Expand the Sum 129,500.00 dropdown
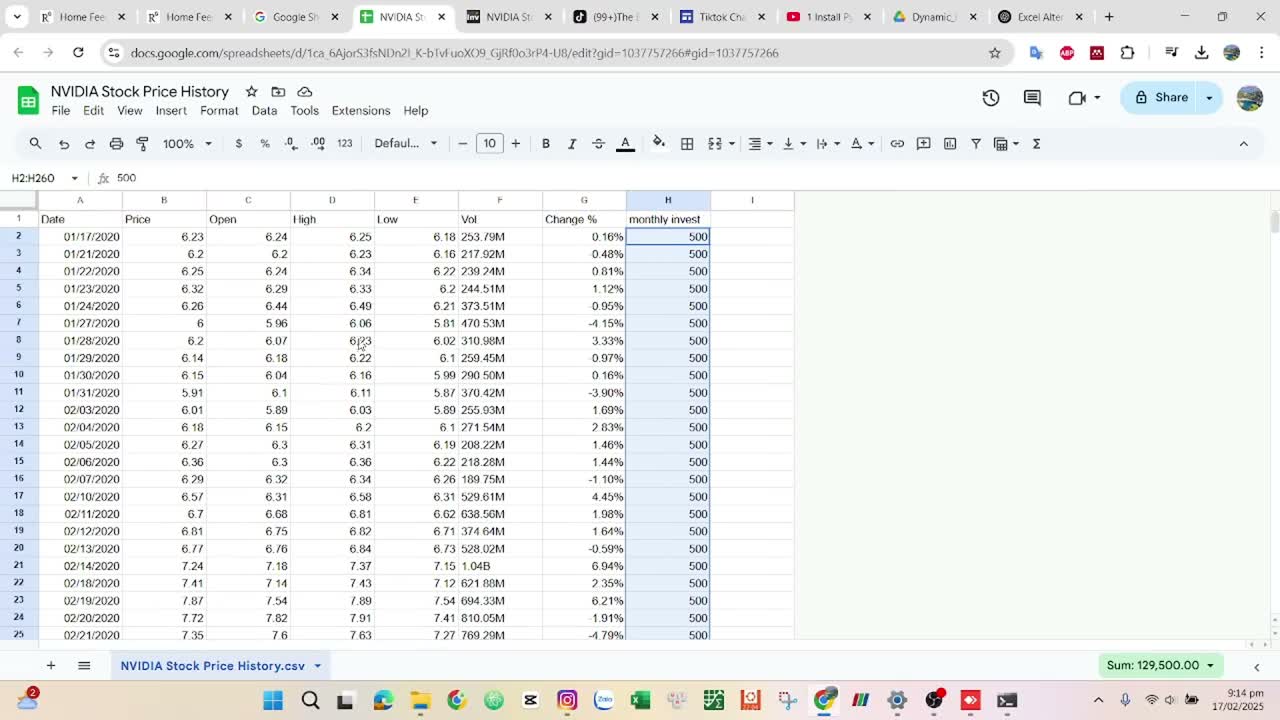This screenshot has width=1280, height=720. point(1161,665)
